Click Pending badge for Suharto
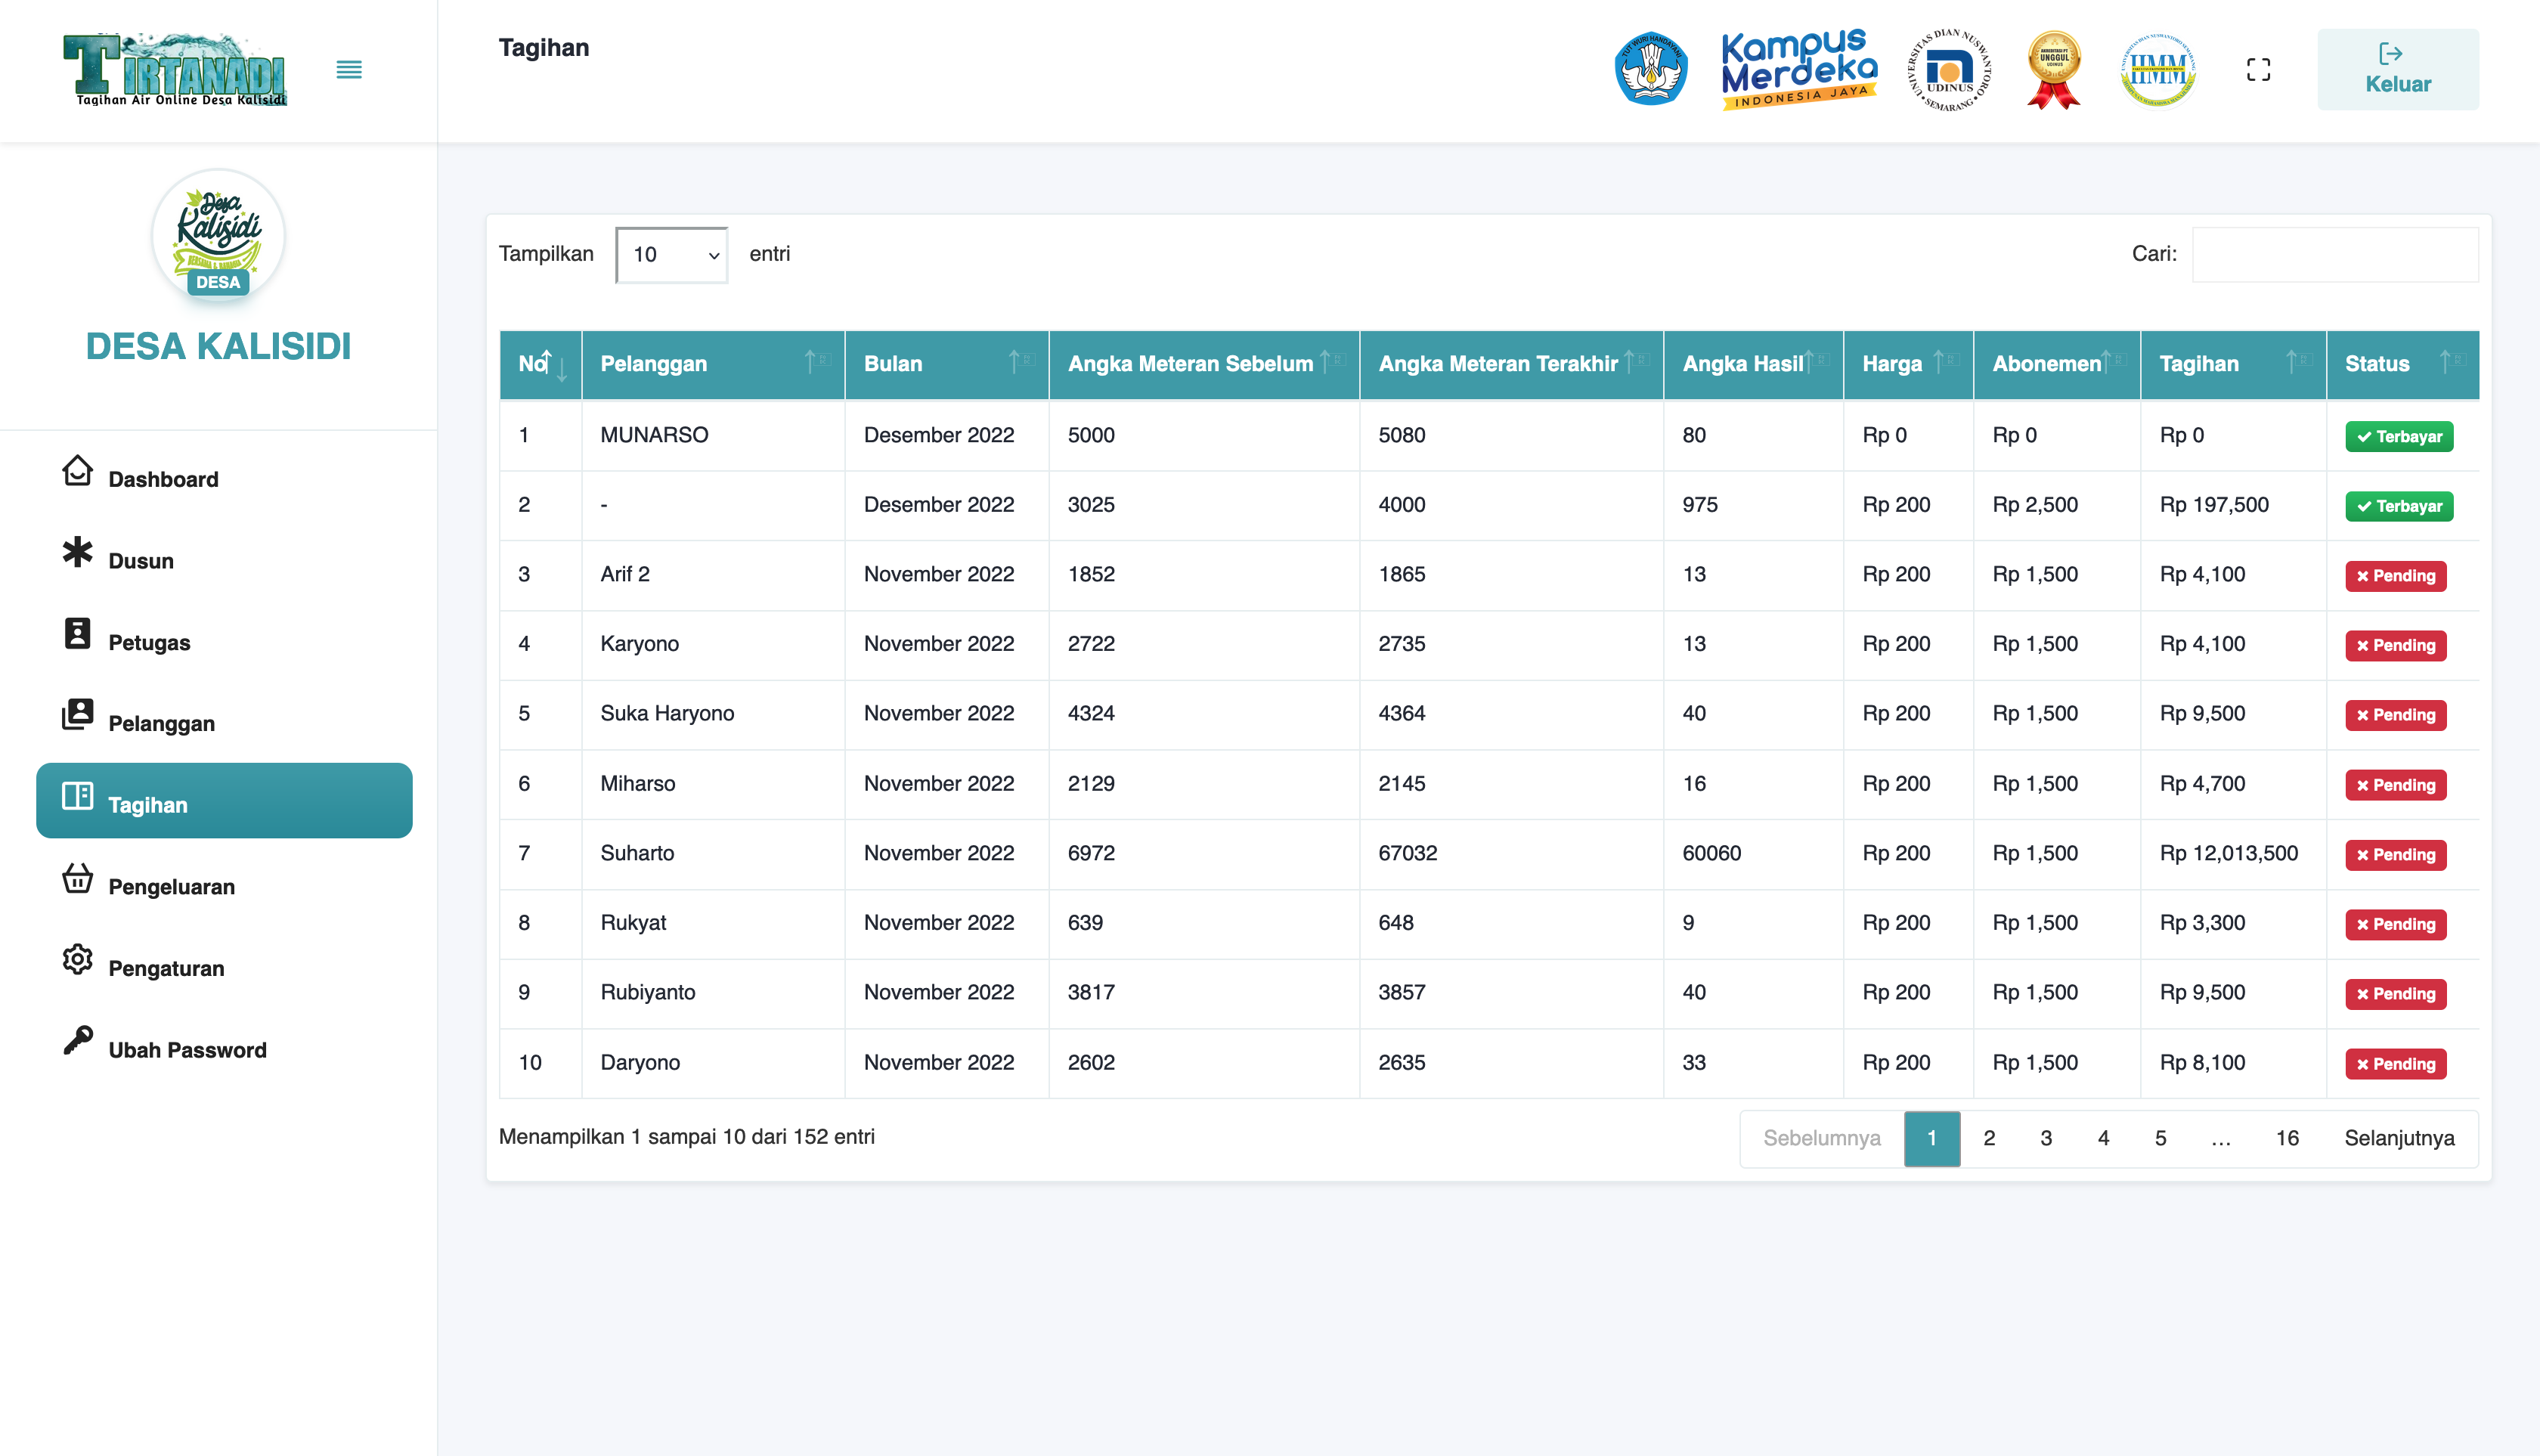The width and height of the screenshot is (2540, 1456). [2395, 855]
